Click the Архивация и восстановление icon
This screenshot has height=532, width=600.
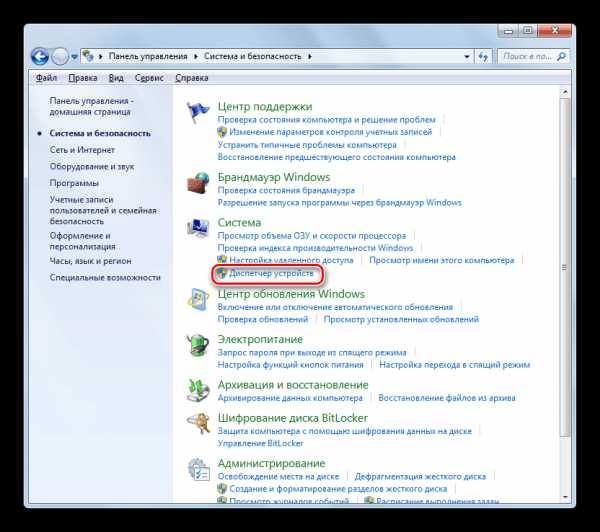click(198, 390)
